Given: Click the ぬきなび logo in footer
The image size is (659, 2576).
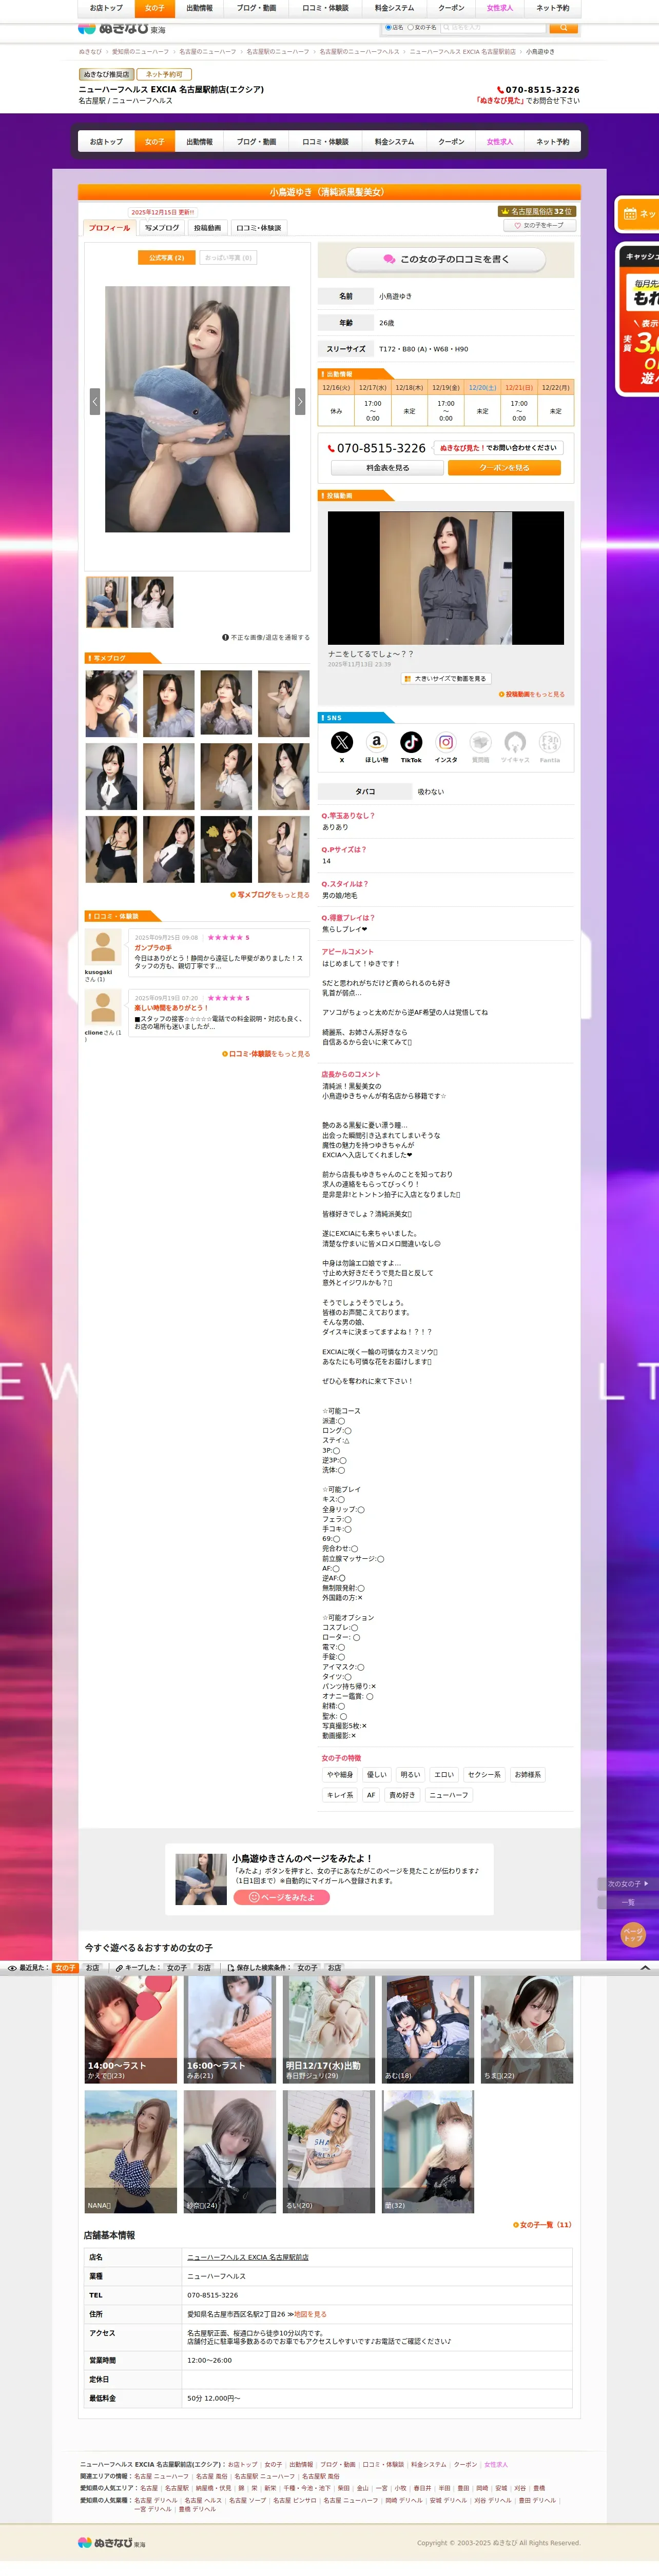Looking at the screenshot, I should [112, 2542].
